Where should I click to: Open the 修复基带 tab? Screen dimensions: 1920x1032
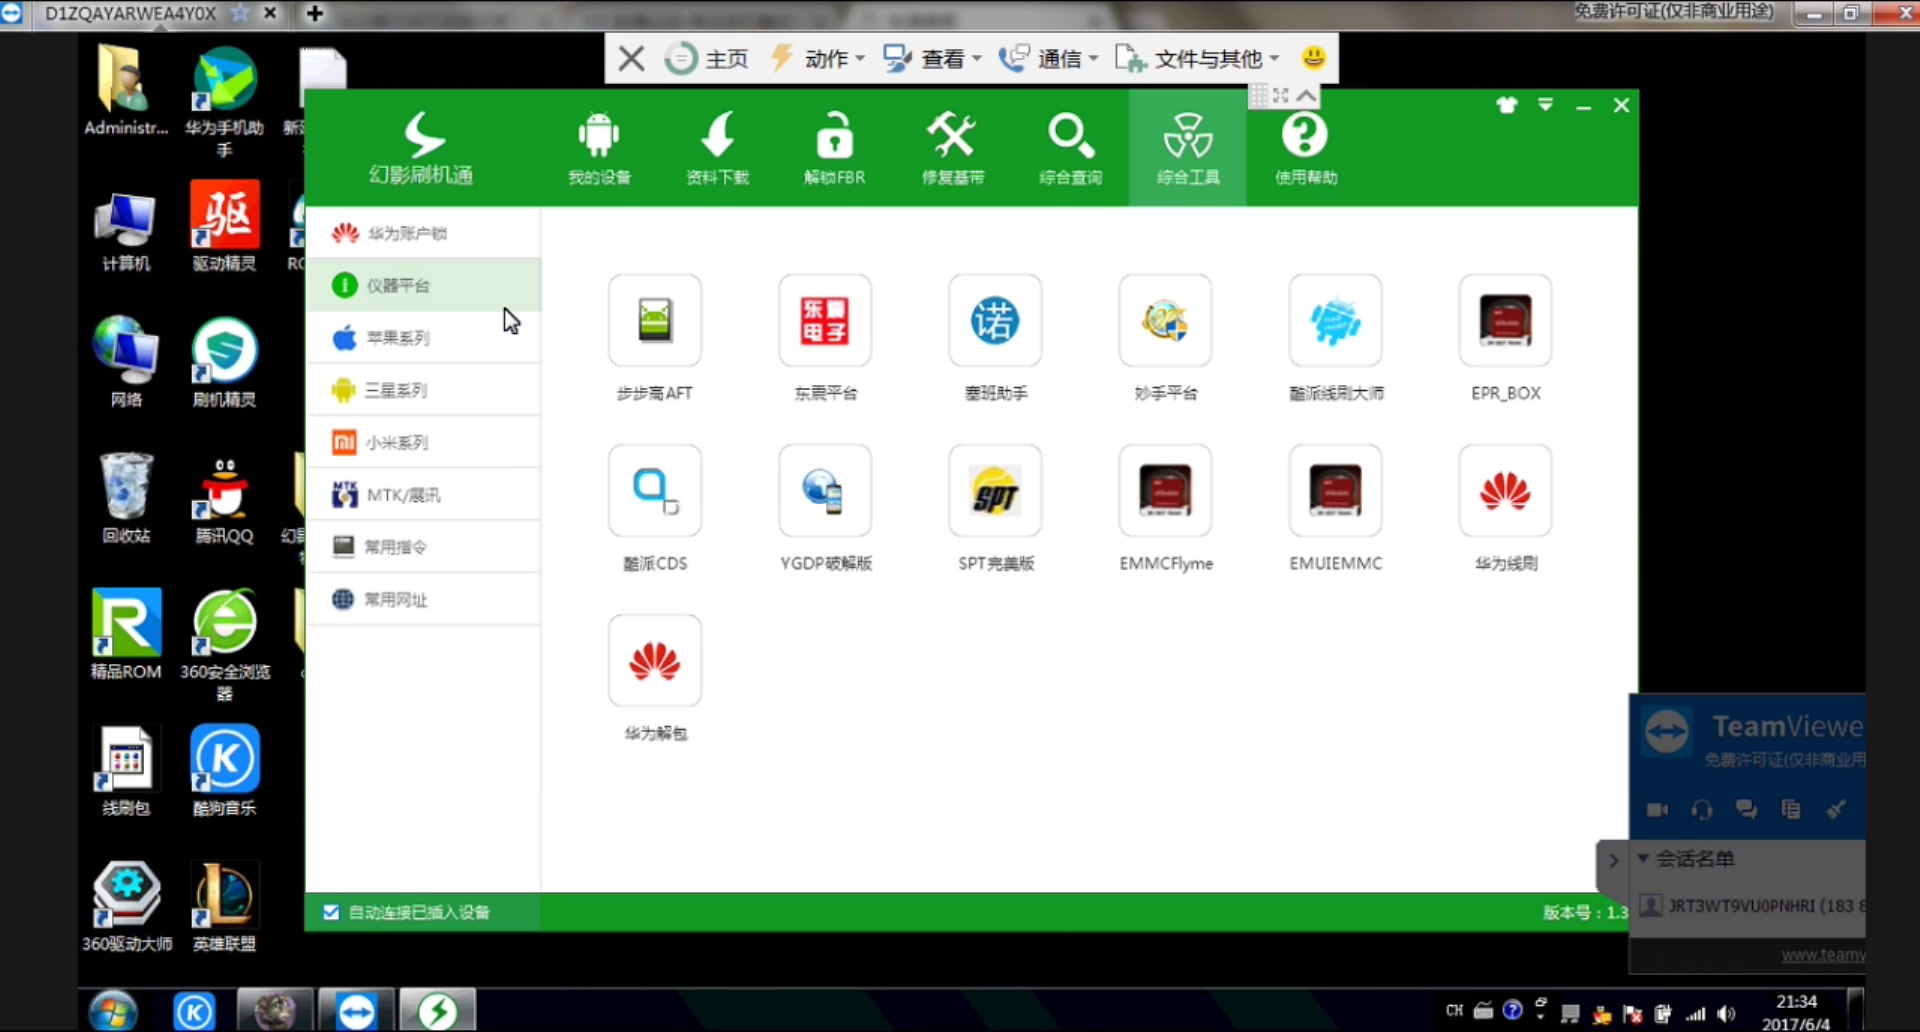(x=952, y=148)
